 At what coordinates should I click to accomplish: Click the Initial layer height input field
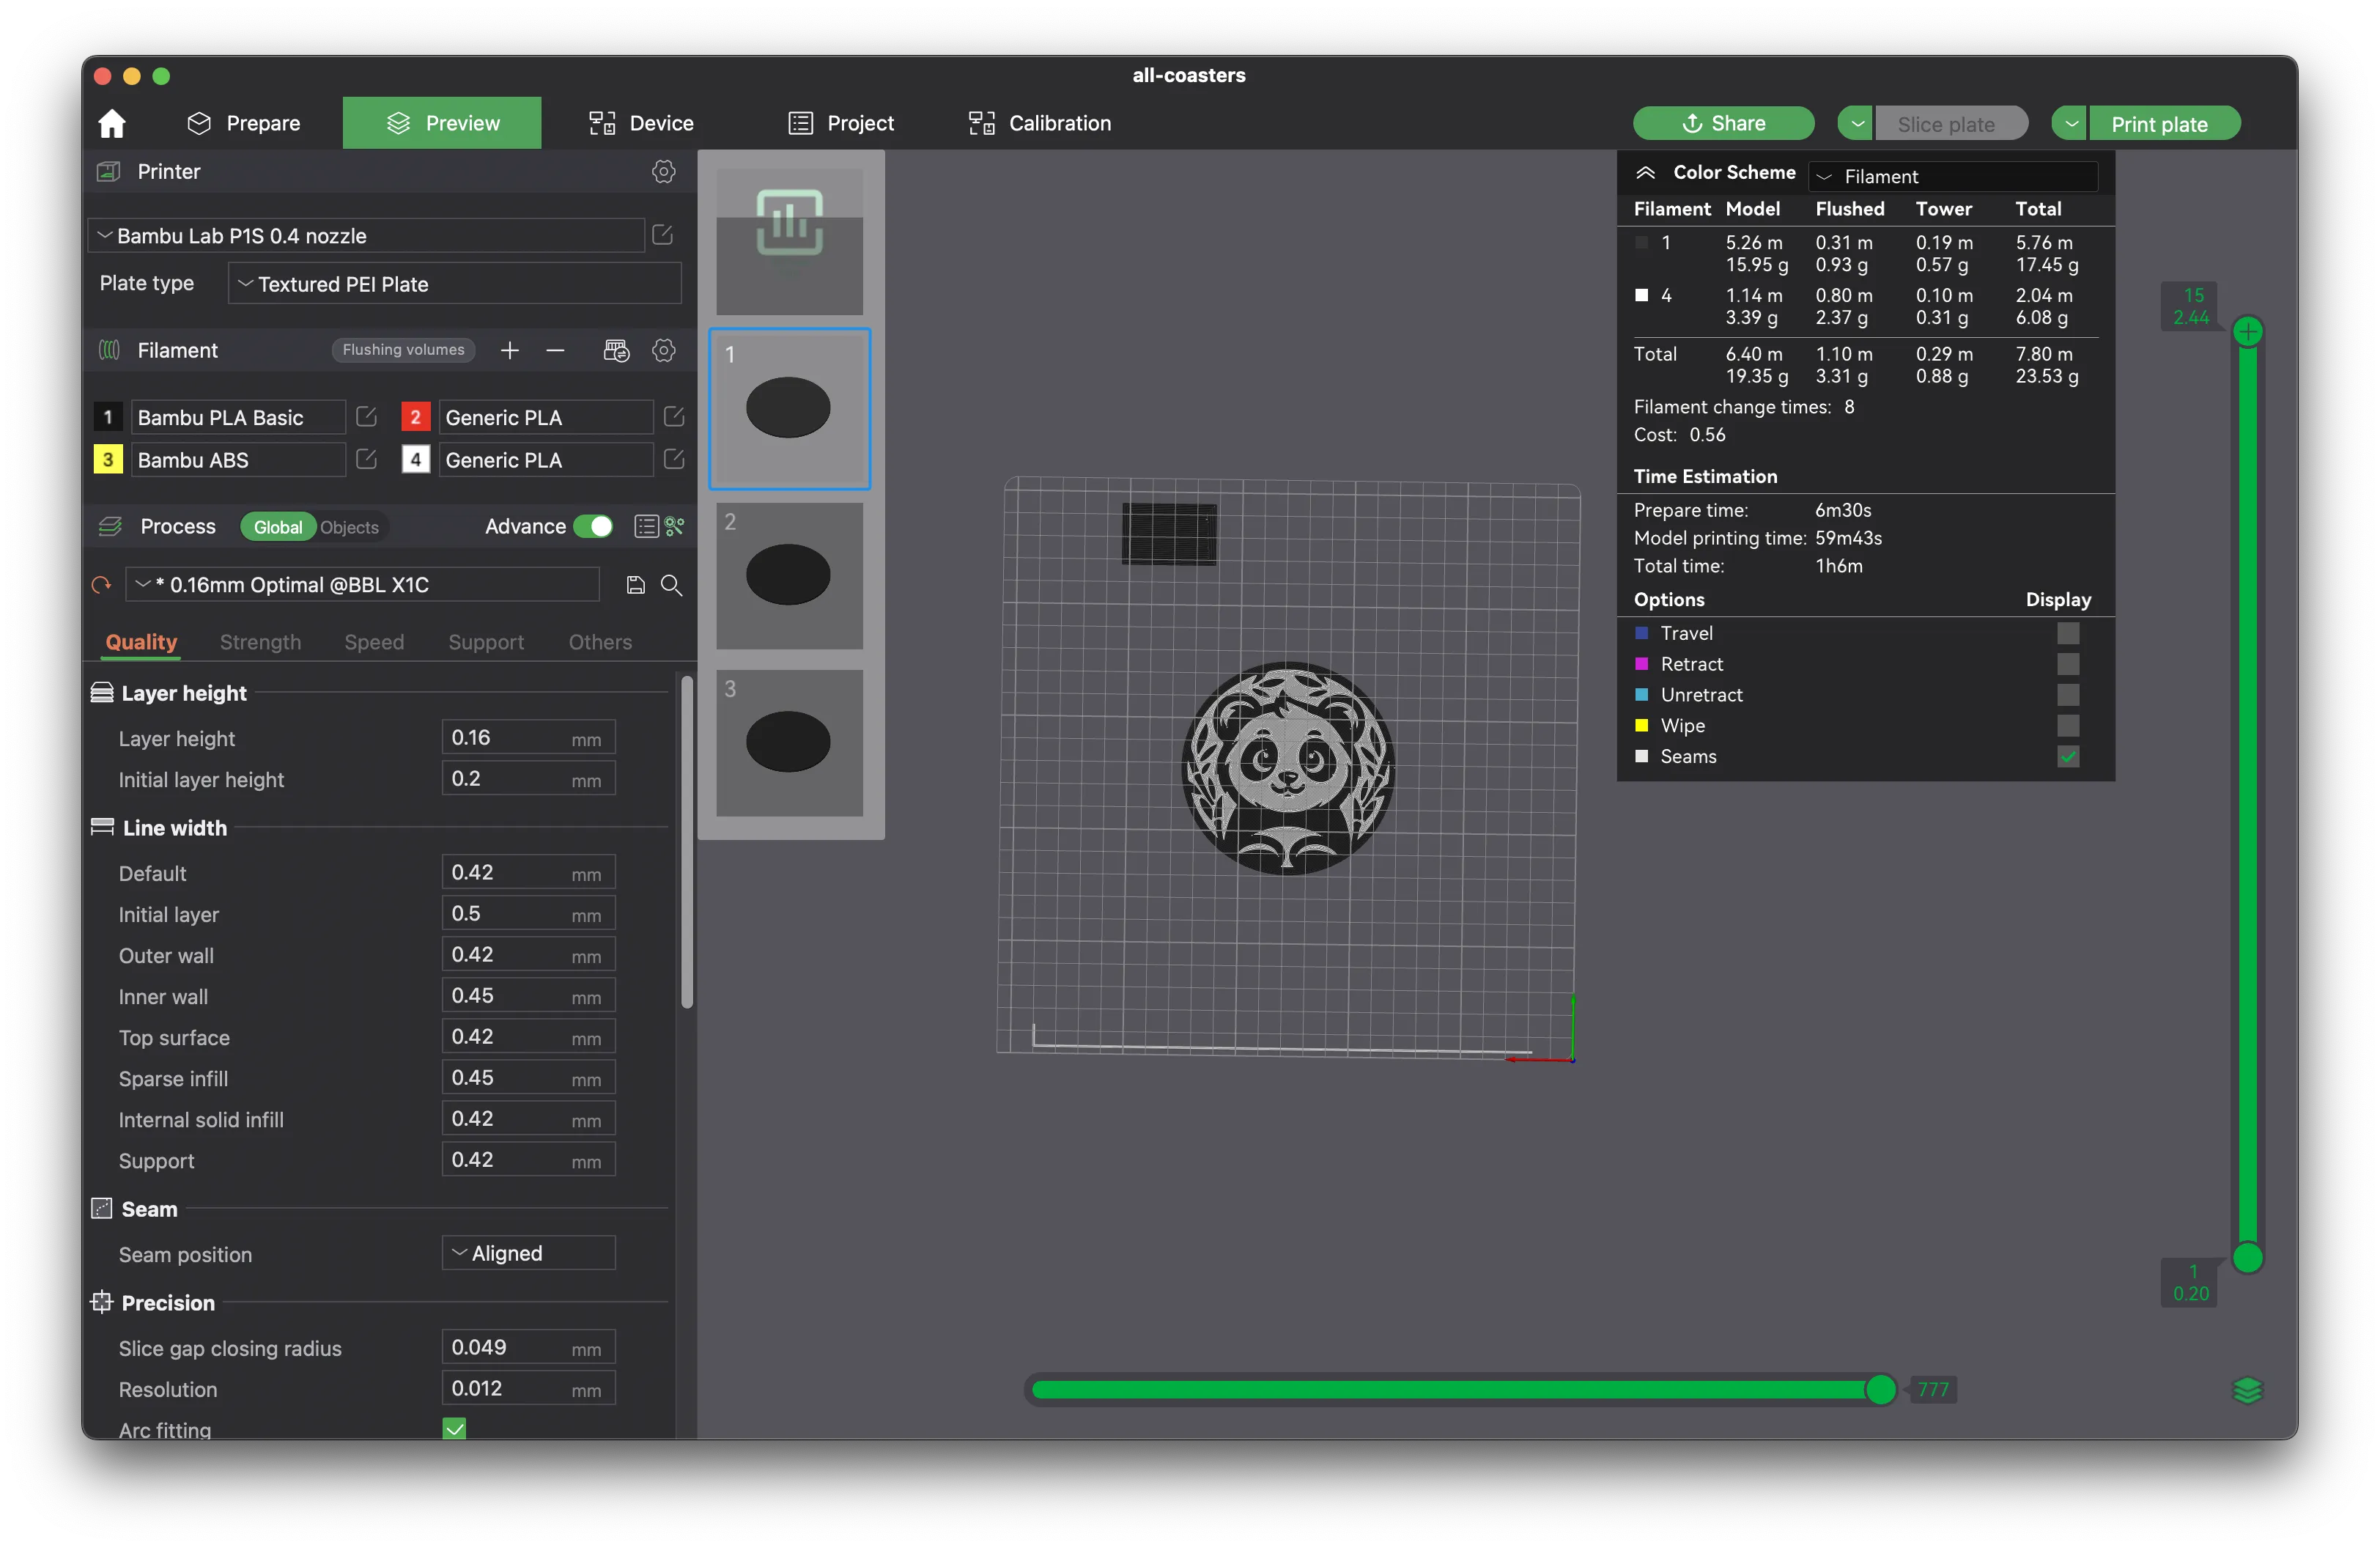coord(528,779)
